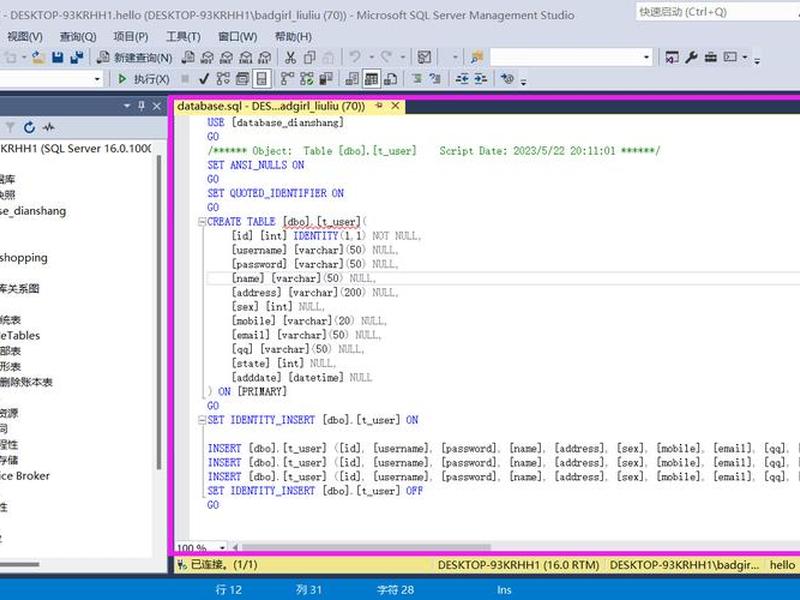Screen dimensions: 800x600
Task: Click the 新建查询(N) New Query button
Action: tap(135, 57)
